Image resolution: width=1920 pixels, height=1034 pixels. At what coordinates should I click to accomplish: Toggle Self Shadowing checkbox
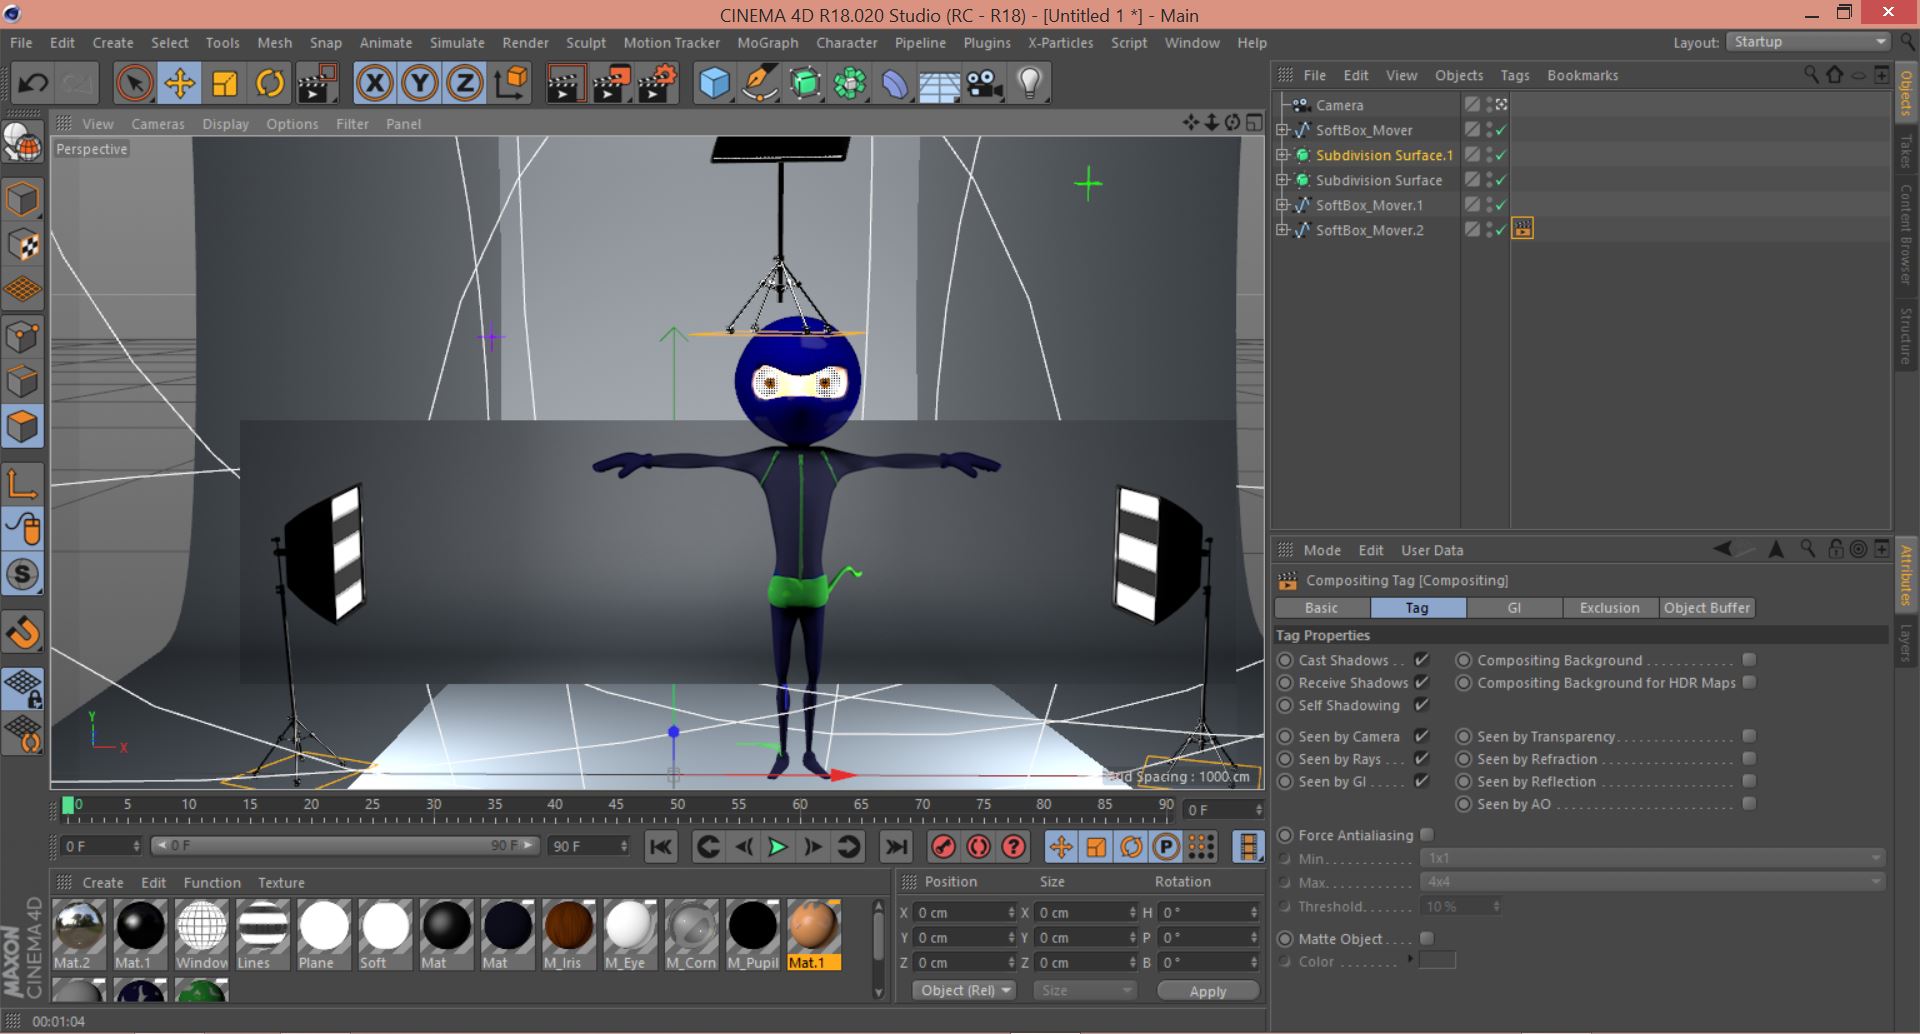[x=1421, y=705]
